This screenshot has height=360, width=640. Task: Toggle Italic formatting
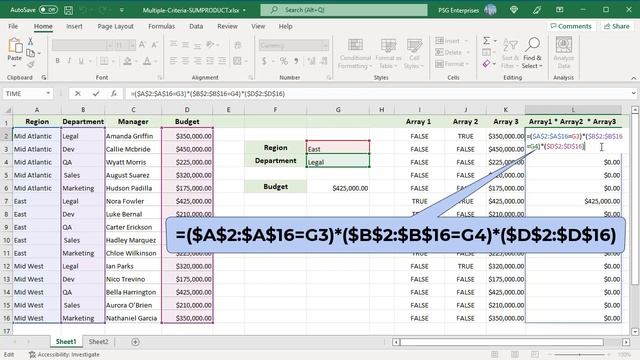tap(69, 61)
